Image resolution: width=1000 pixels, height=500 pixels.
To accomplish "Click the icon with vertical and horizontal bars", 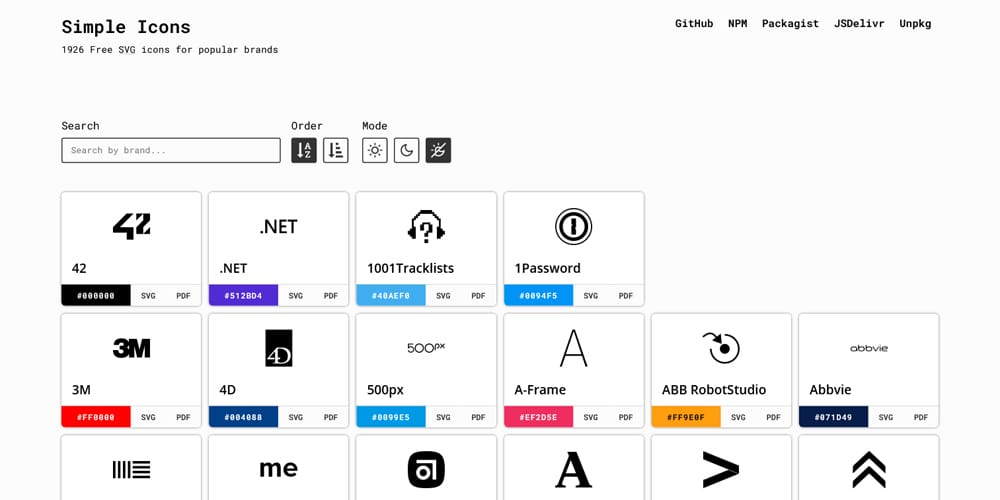I will [131, 470].
